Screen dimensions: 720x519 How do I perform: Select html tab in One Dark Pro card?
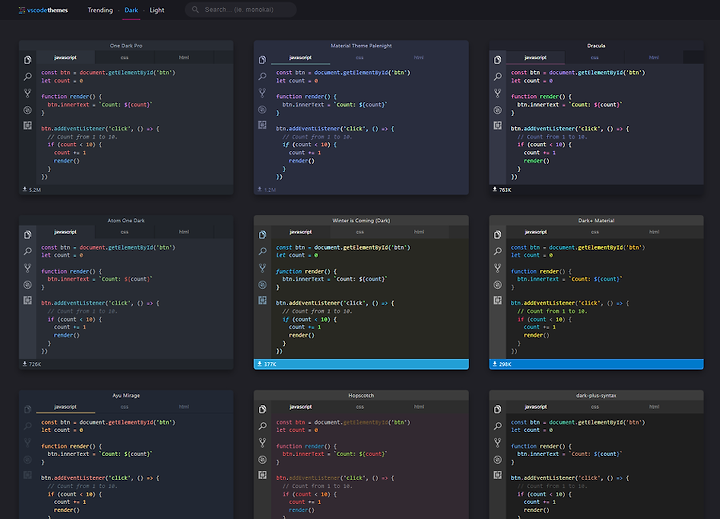click(x=184, y=57)
